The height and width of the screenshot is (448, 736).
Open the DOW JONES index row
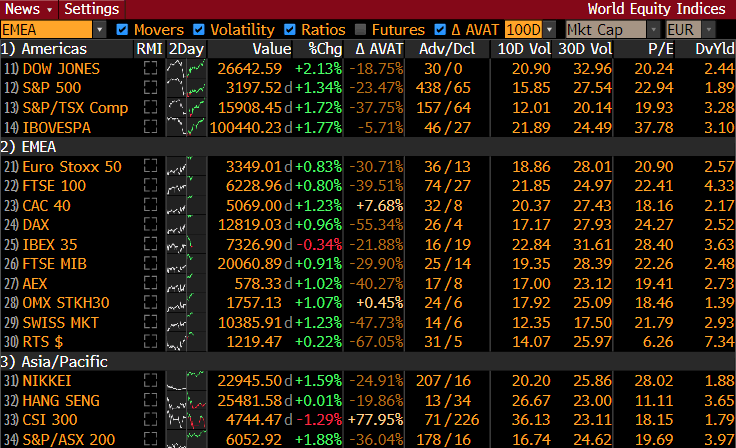pos(61,69)
